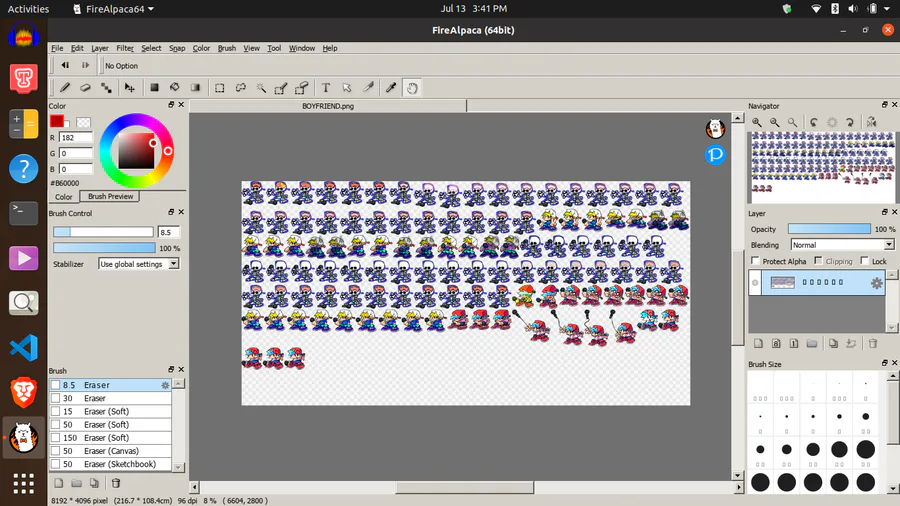
Task: Switch to Brush Preview tab
Action: click(110, 196)
